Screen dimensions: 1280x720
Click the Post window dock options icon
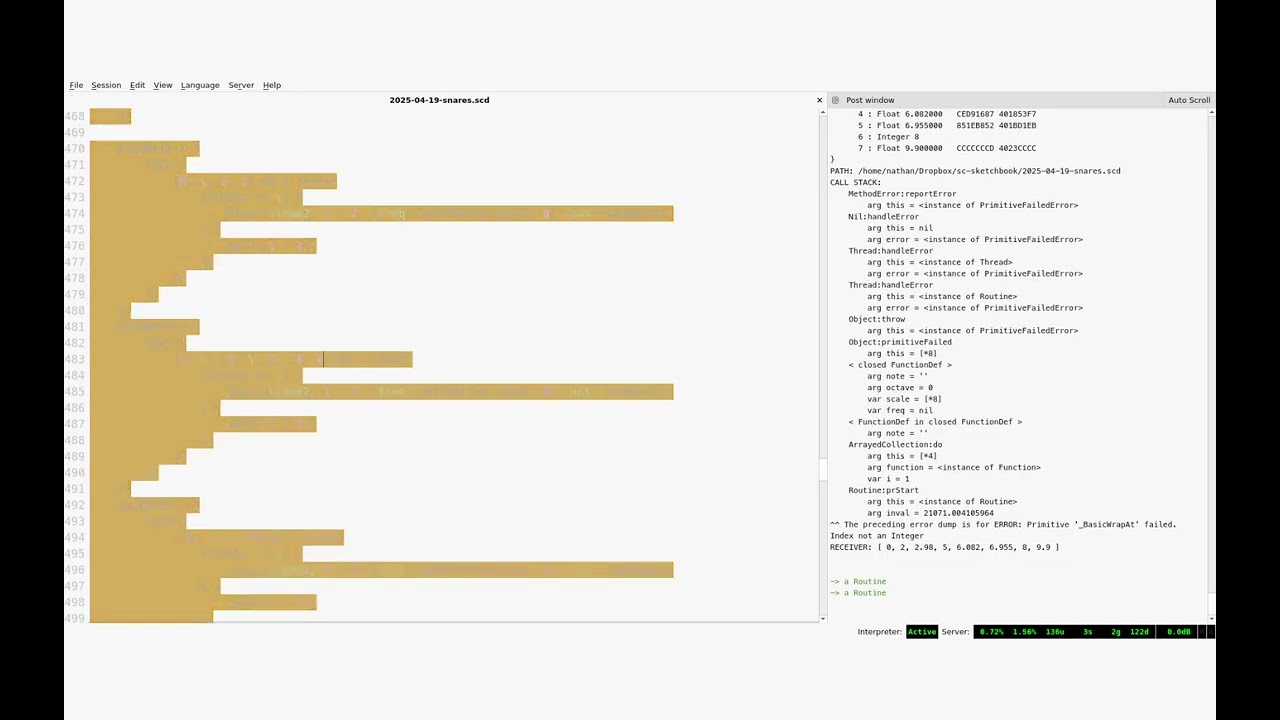pos(835,100)
